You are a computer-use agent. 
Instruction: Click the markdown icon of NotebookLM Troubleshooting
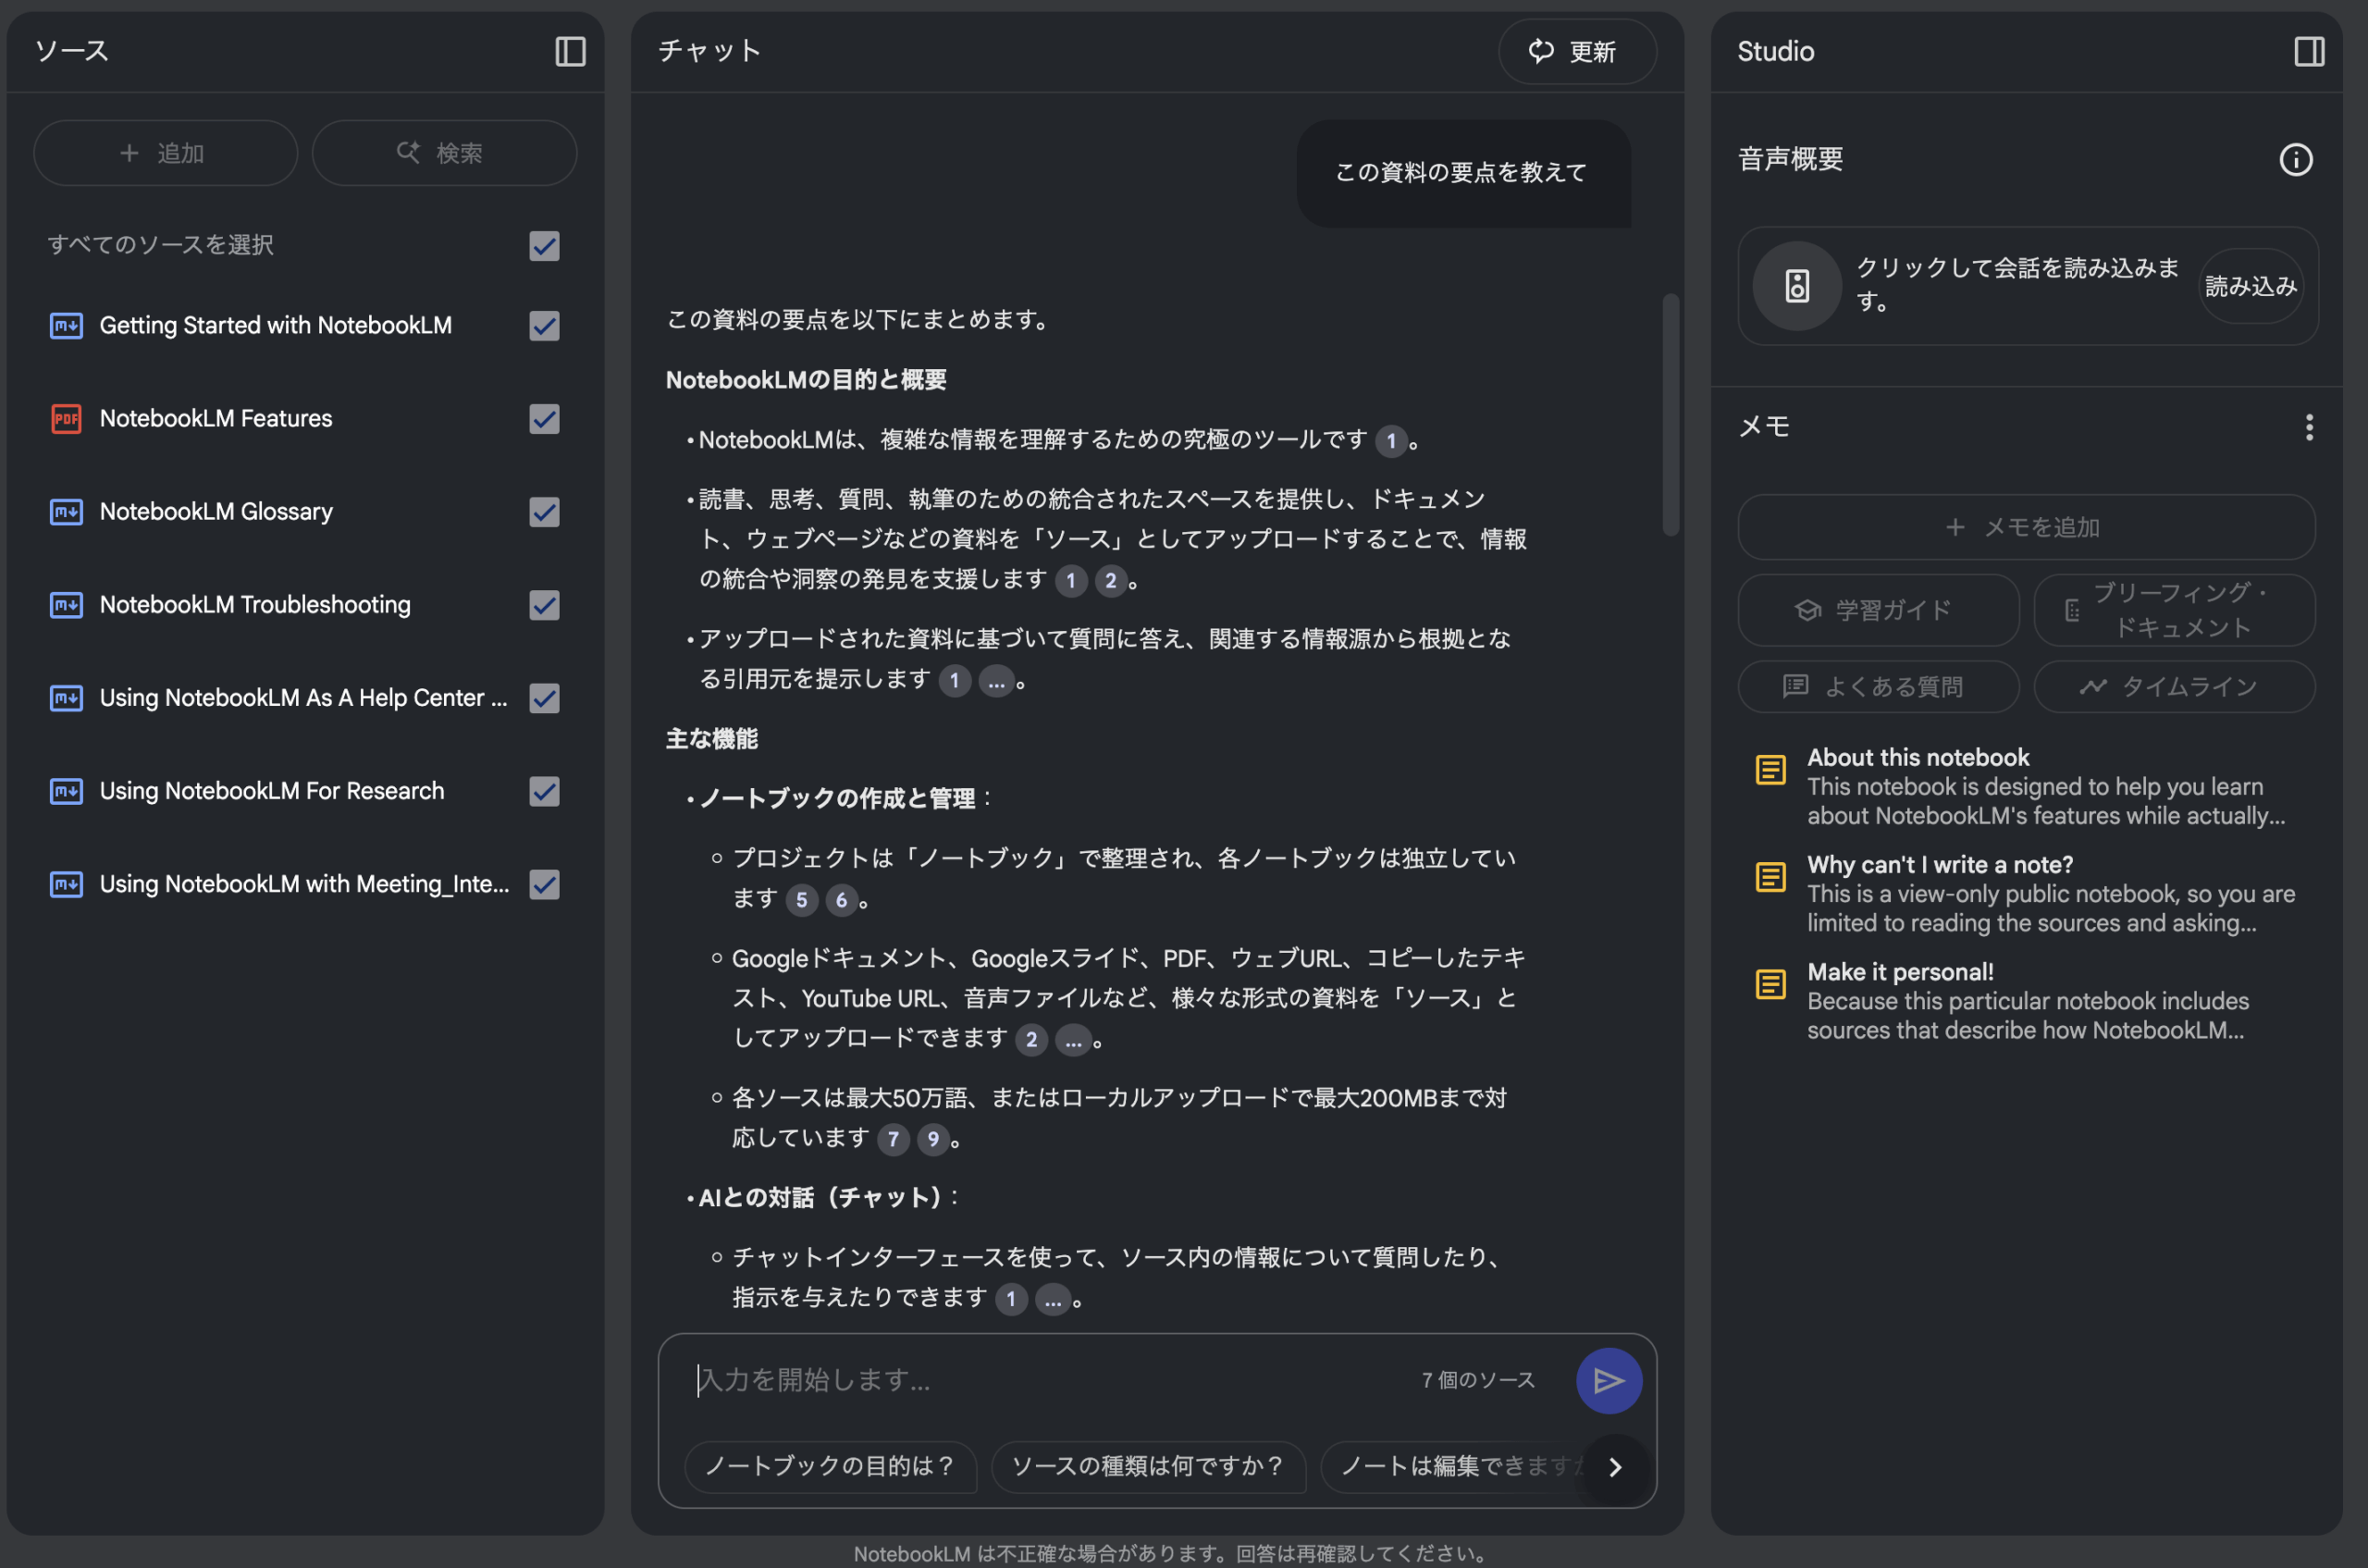coord(66,605)
